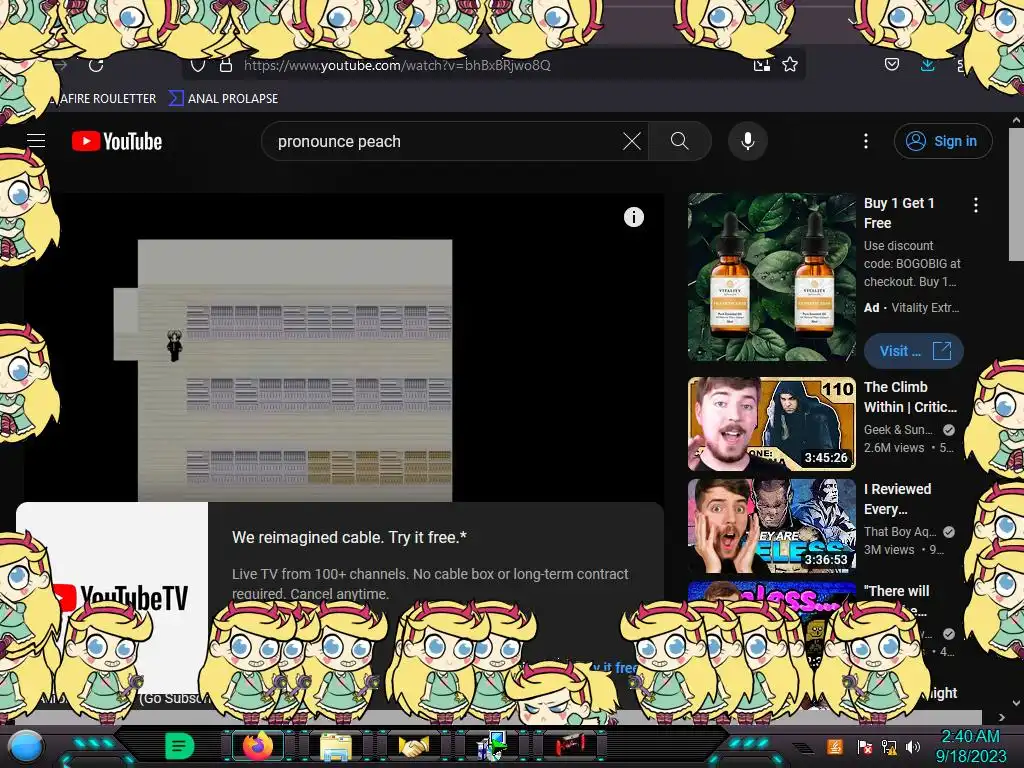The height and width of the screenshot is (768, 1024).
Task: Open the Action Center flag tray icon
Action: coord(864,747)
